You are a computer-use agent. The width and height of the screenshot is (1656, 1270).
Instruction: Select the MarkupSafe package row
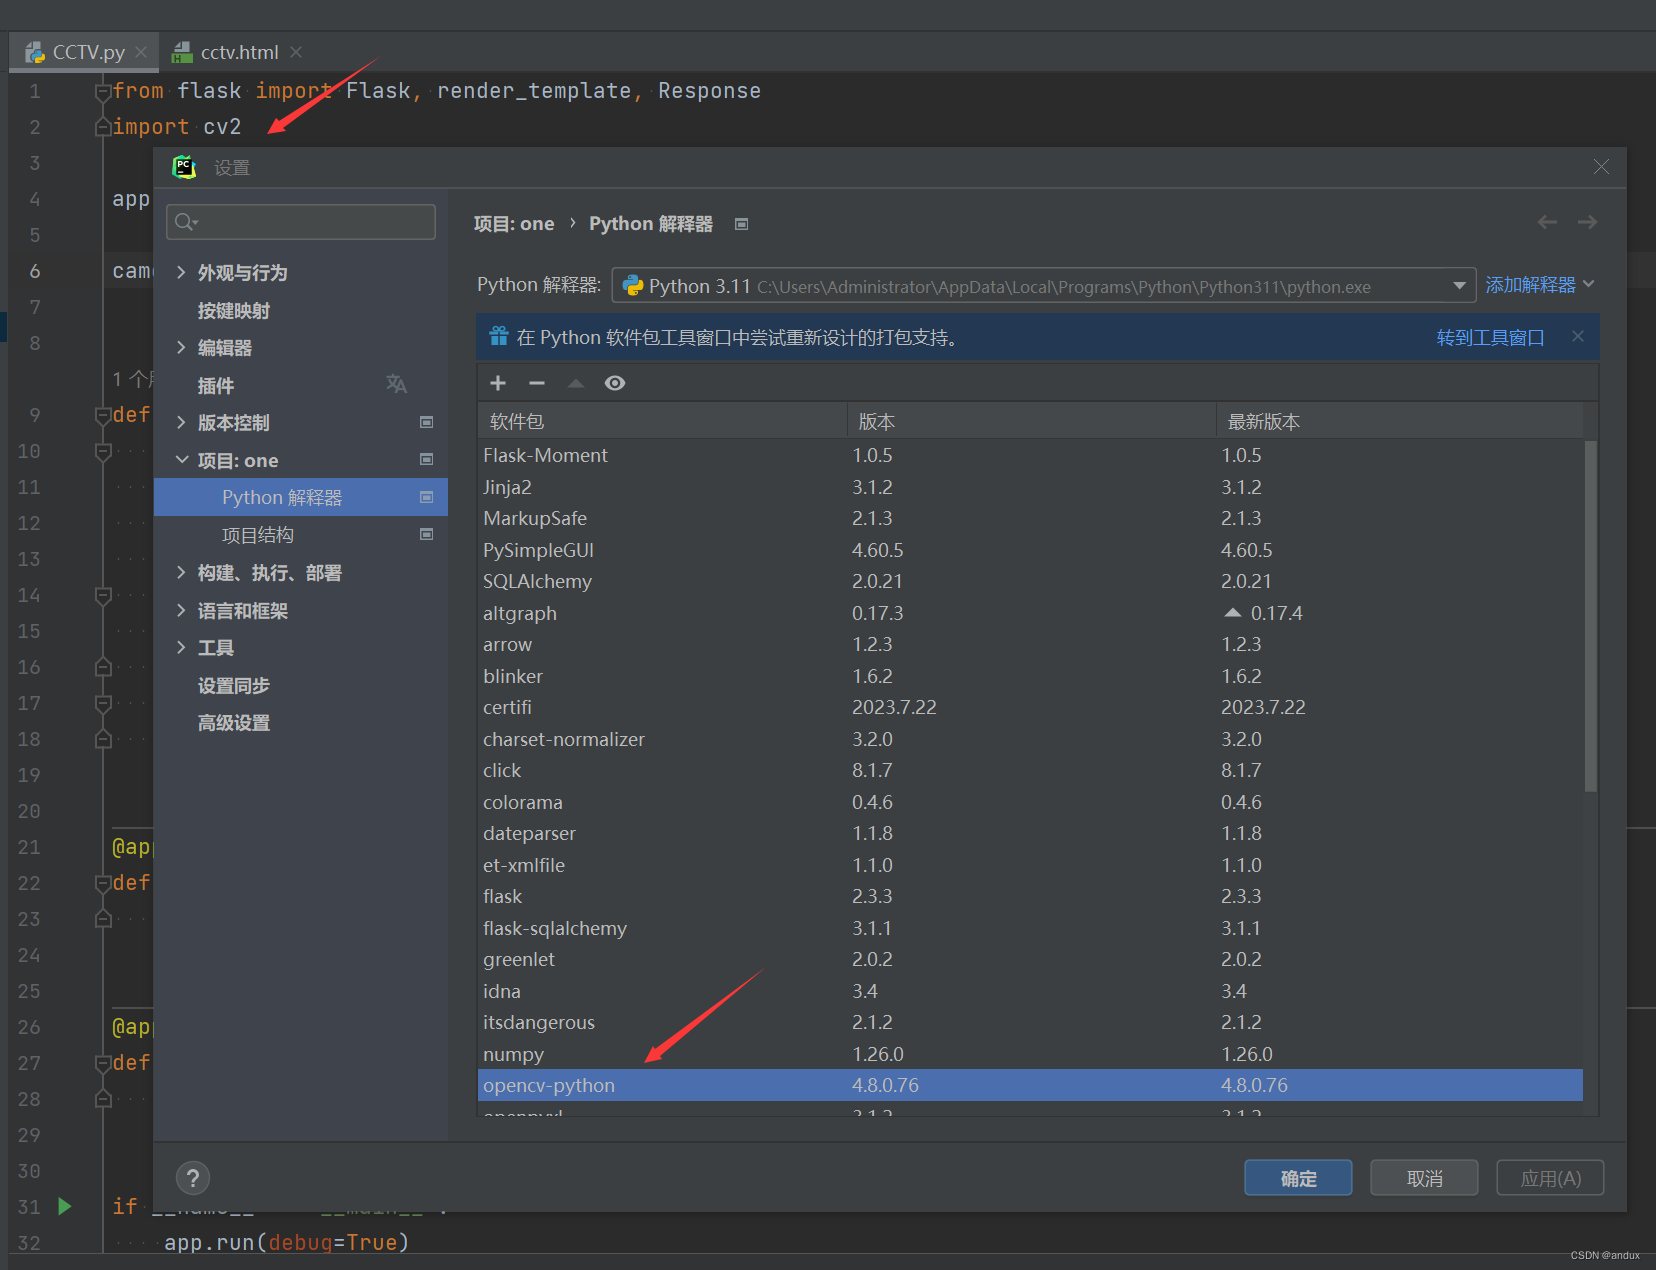tap(1030, 518)
